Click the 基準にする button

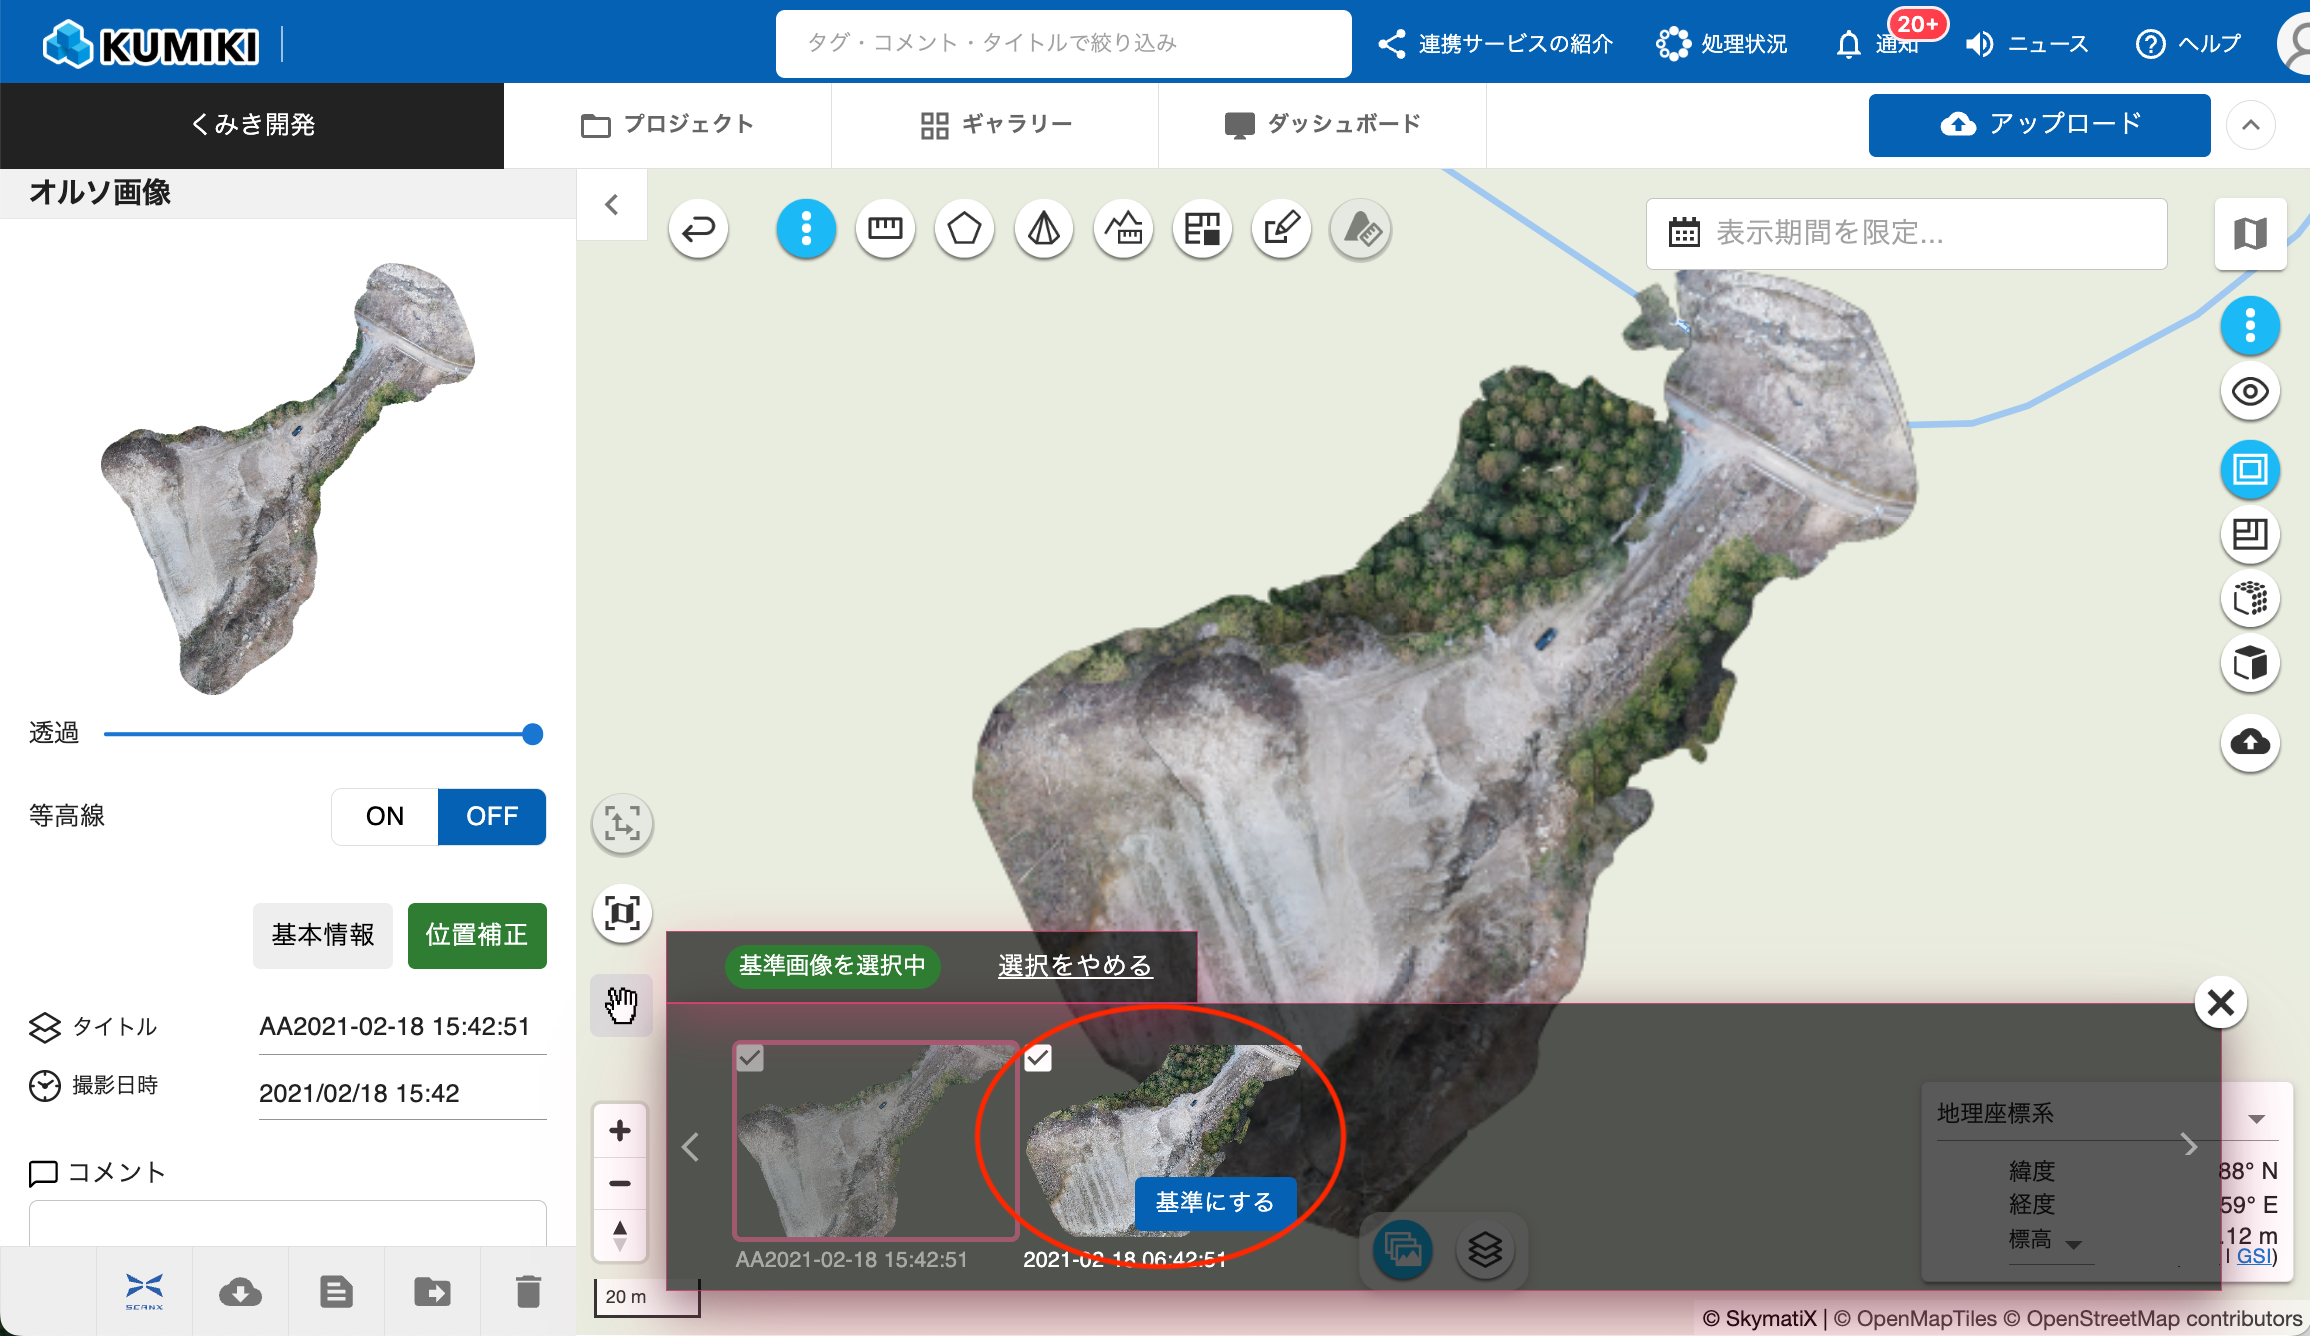(x=1215, y=1202)
